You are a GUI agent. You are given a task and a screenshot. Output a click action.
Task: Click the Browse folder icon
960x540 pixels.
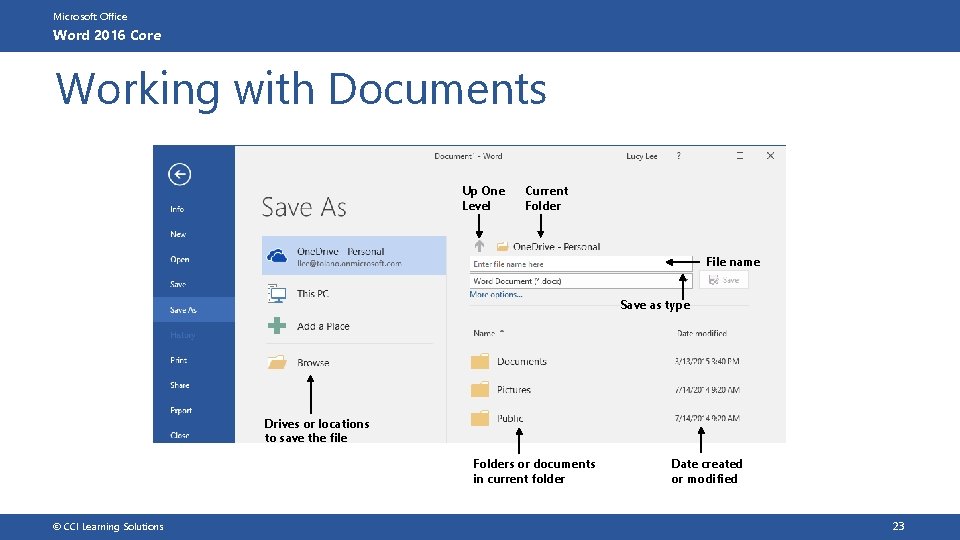tap(277, 362)
